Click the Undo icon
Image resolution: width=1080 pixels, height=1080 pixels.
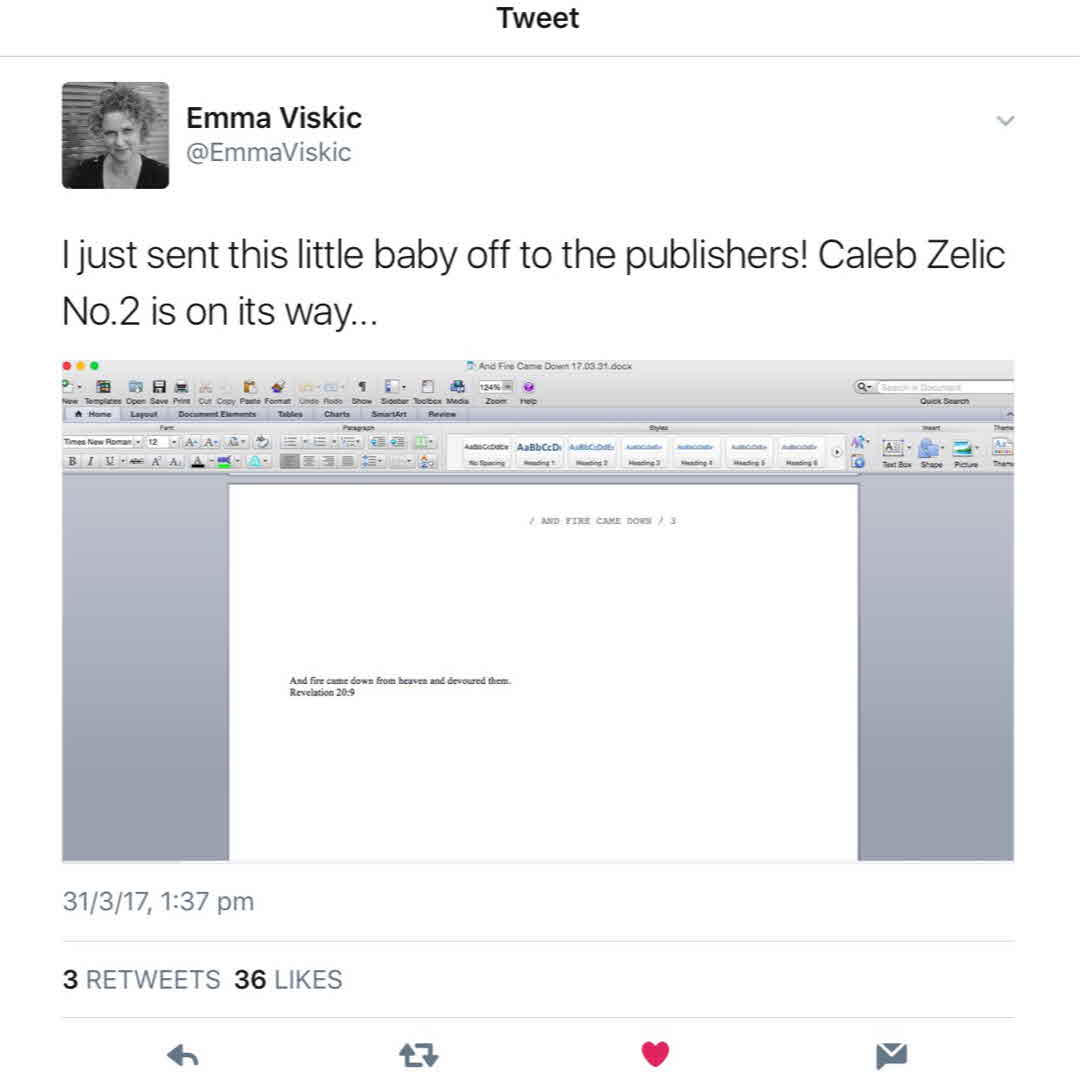pos(304,385)
